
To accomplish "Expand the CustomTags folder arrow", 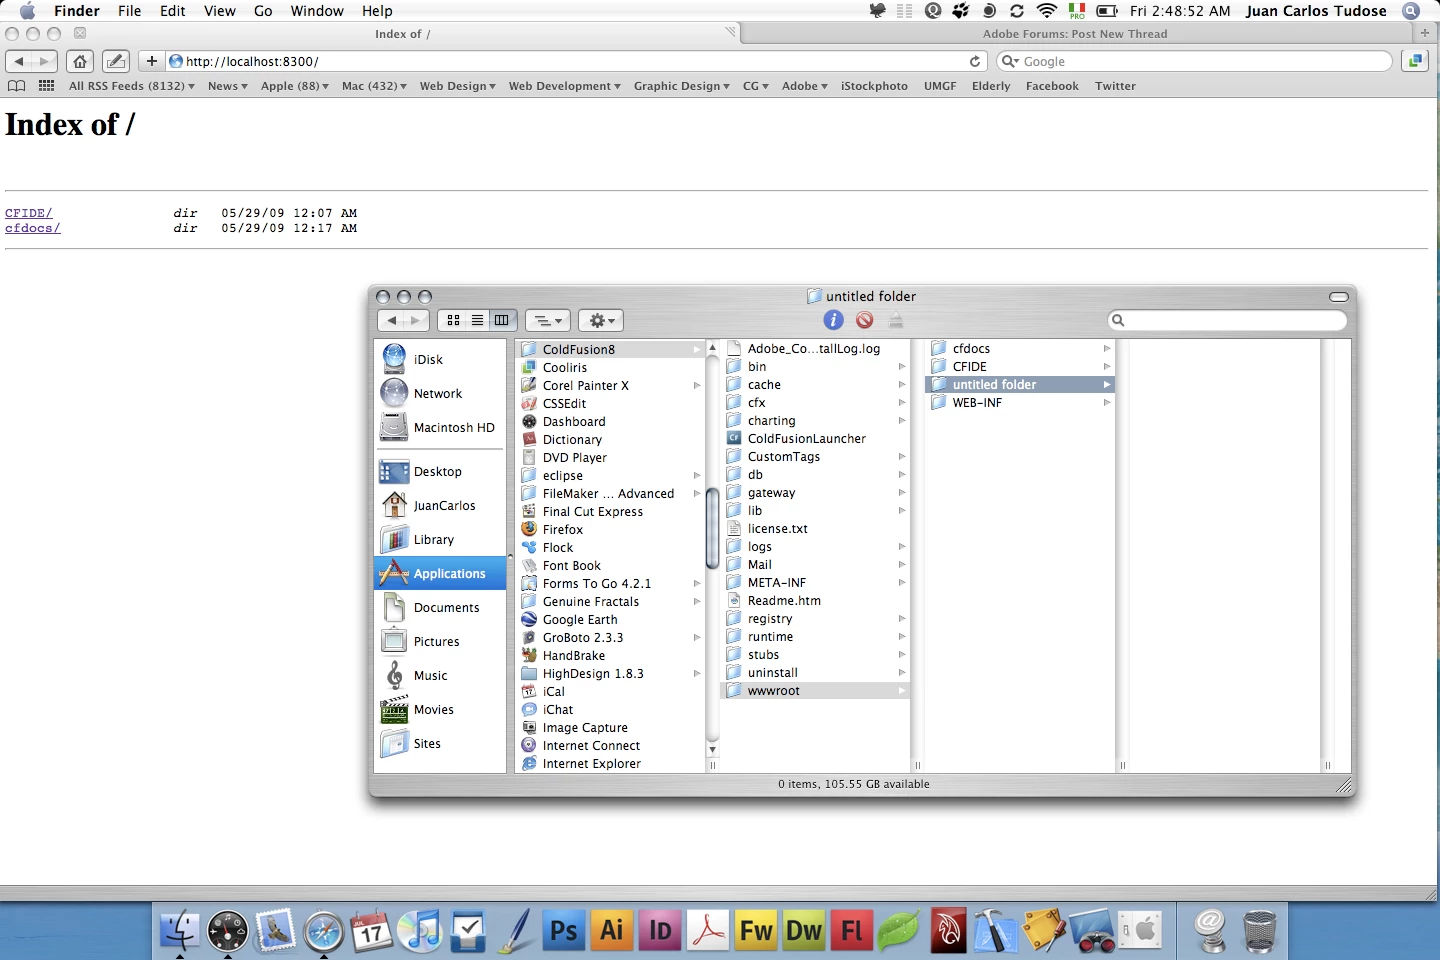I will pyautogui.click(x=902, y=456).
